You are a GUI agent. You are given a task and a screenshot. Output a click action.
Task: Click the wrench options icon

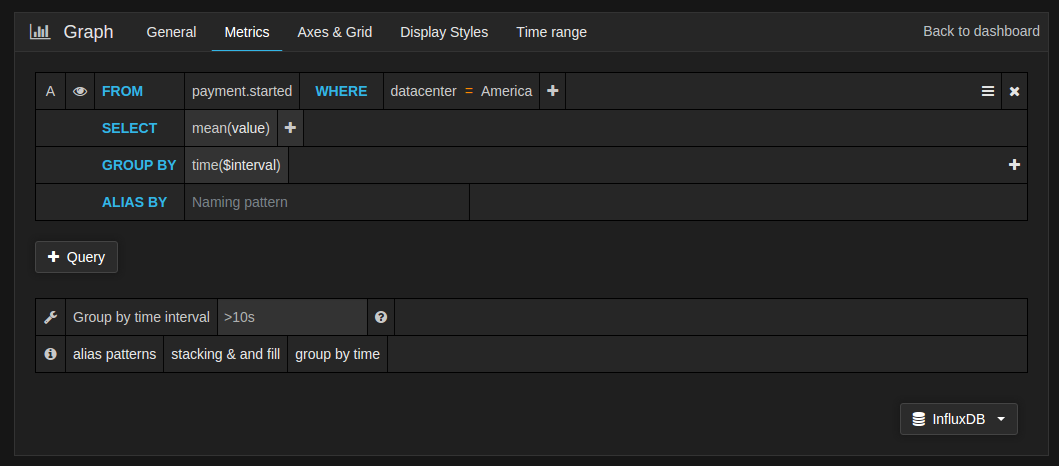point(50,317)
